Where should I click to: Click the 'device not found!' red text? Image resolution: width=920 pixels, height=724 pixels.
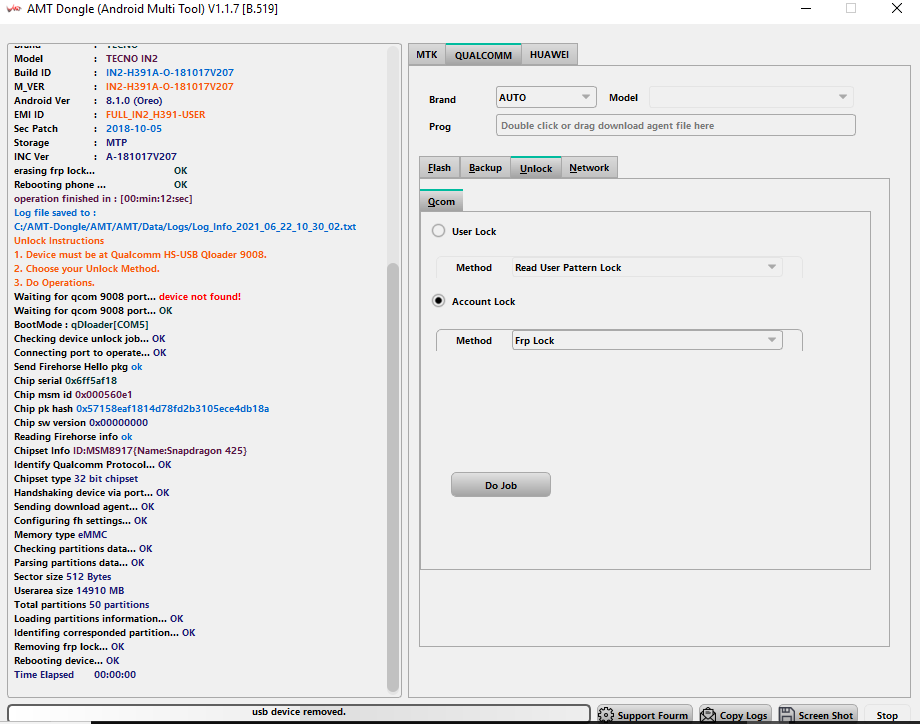click(199, 297)
